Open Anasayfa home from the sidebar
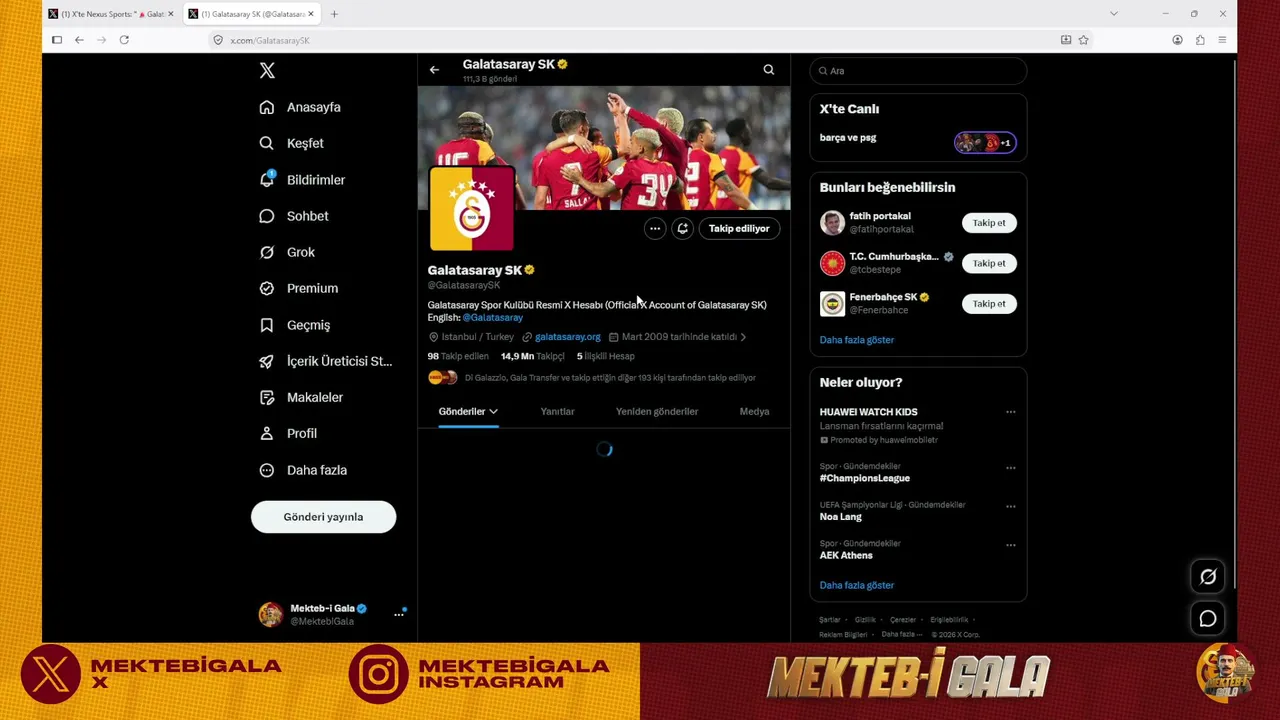 tap(300, 107)
